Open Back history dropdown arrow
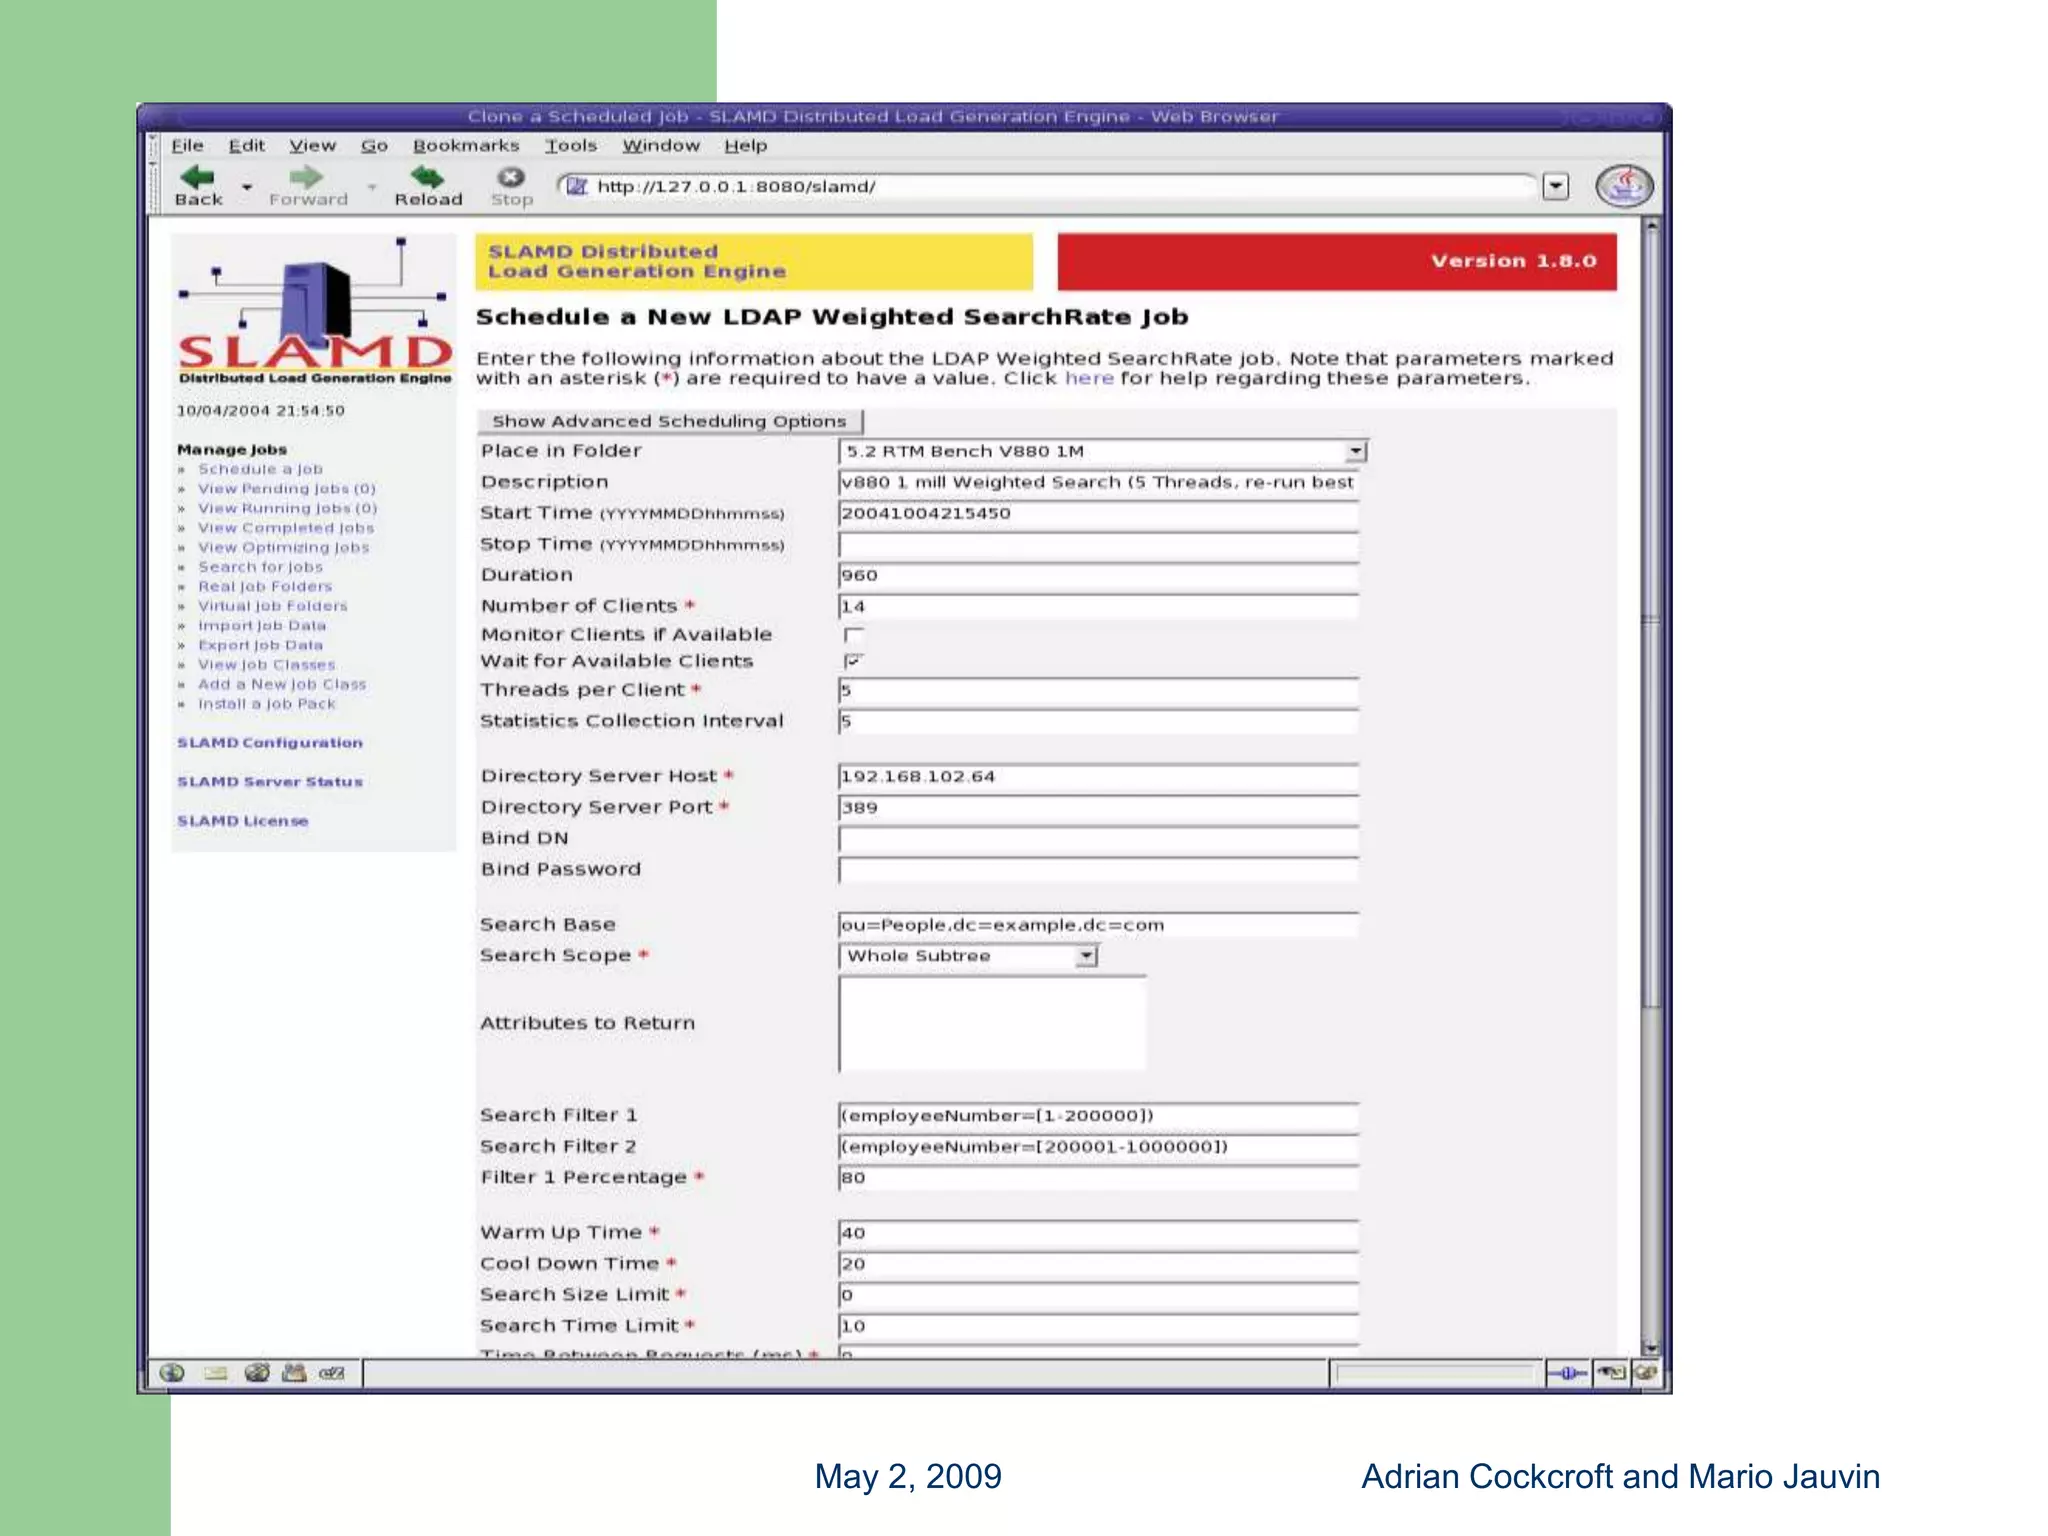This screenshot has width=2048, height=1536. [x=247, y=186]
